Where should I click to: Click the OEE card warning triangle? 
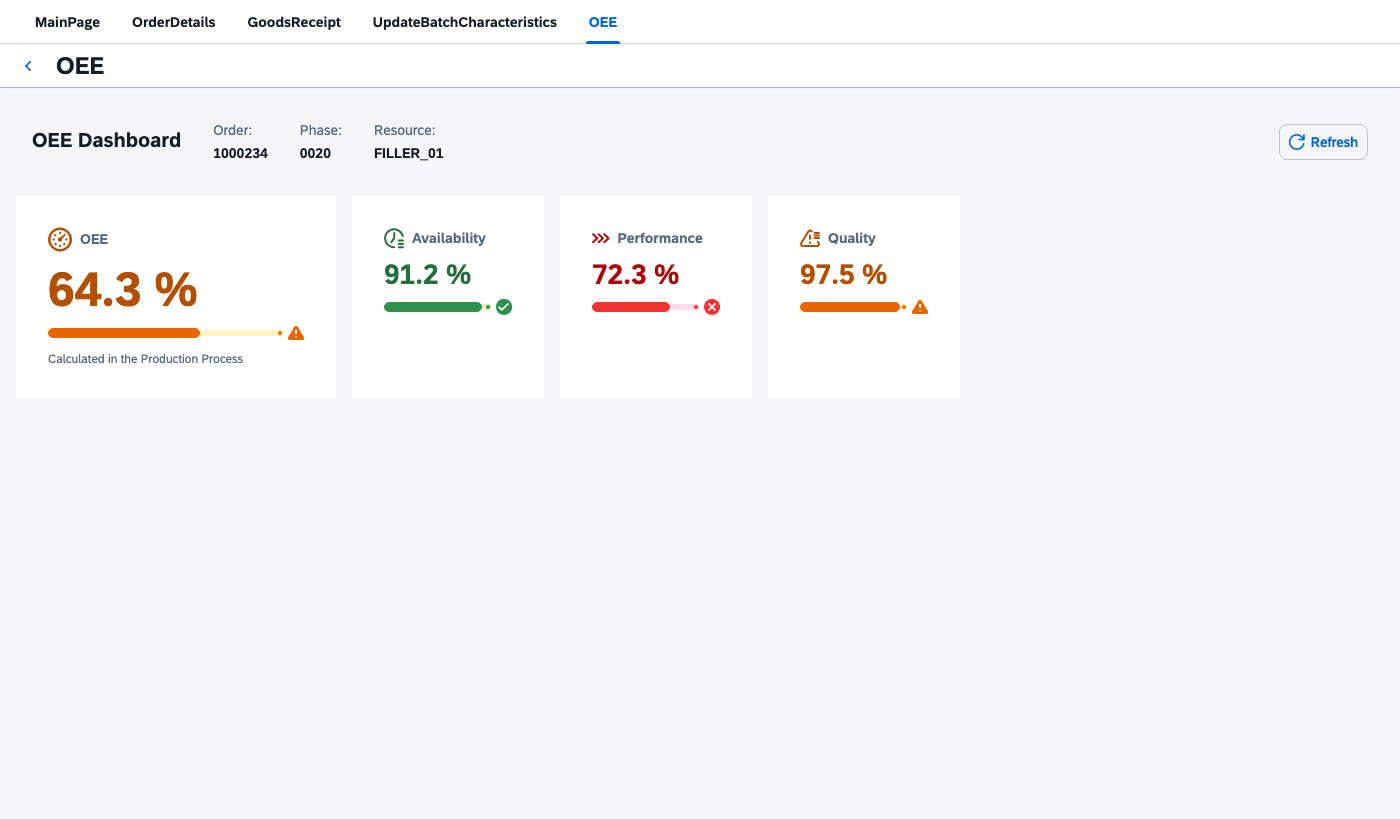tap(296, 333)
